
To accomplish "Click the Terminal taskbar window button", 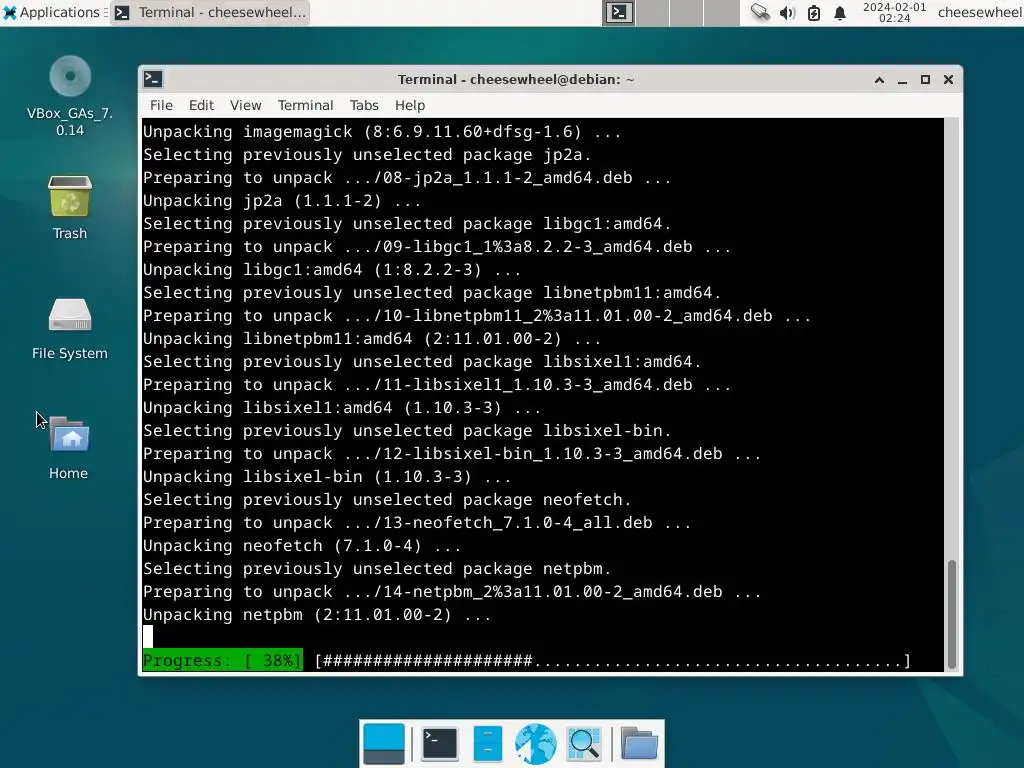I will pyautogui.click(x=210, y=12).
